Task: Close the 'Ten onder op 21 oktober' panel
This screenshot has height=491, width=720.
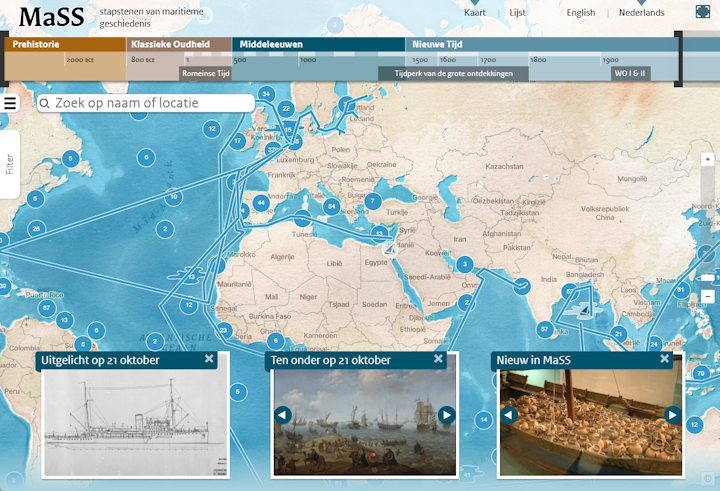Action: [439, 359]
